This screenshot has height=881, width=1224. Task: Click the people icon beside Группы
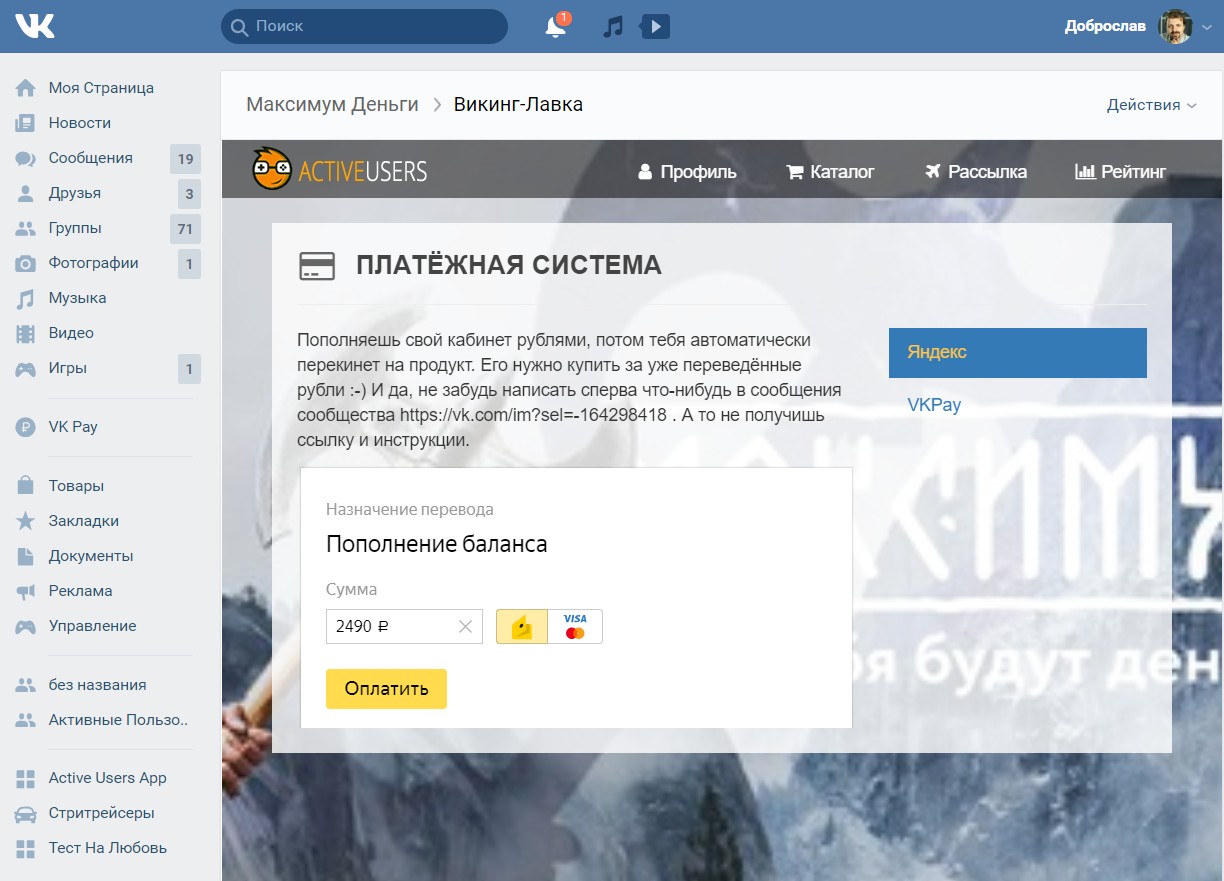pos(26,228)
